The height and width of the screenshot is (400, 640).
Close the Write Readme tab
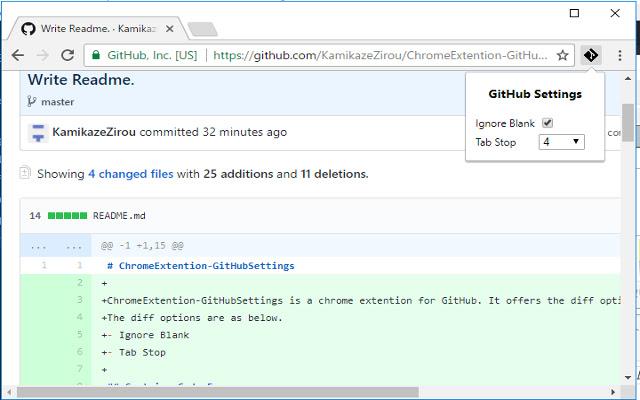170,29
